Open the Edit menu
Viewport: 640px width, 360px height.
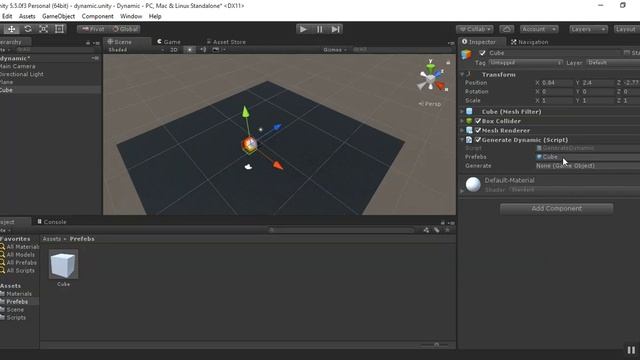(x=7, y=16)
